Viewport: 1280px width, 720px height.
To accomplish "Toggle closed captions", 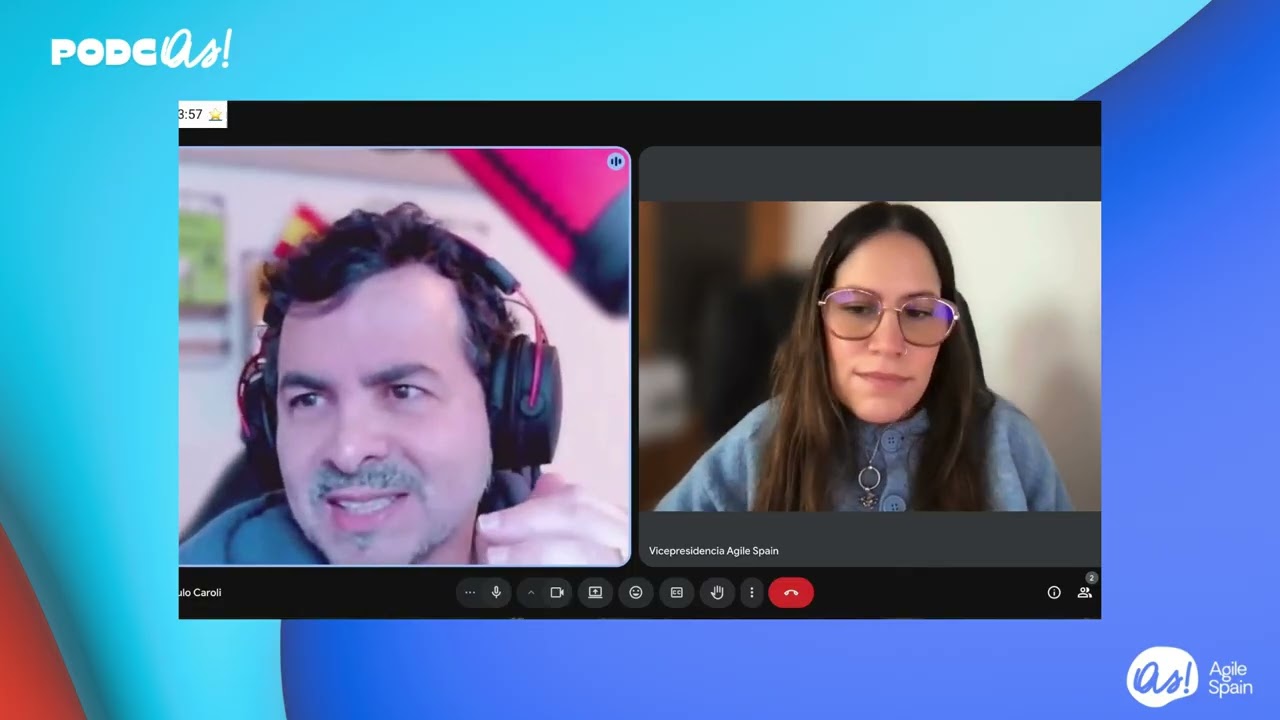I will pos(676,593).
